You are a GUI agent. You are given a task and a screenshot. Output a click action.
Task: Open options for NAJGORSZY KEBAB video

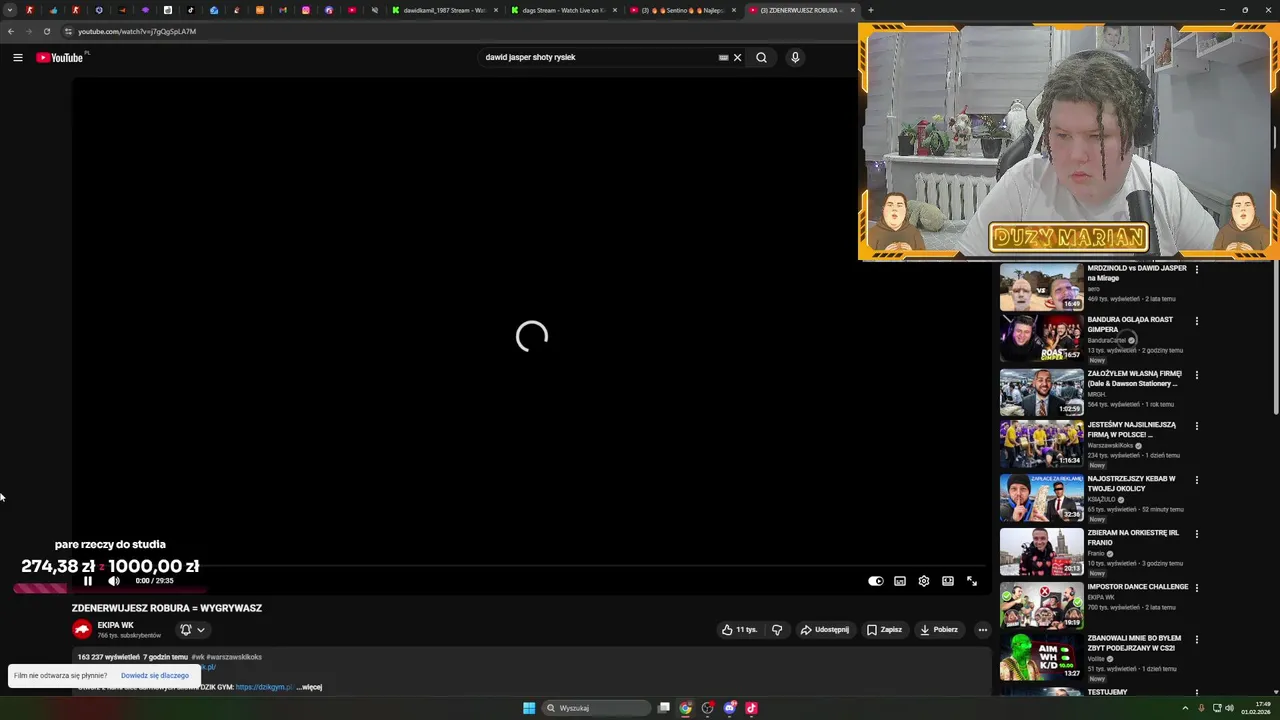coord(1197,480)
